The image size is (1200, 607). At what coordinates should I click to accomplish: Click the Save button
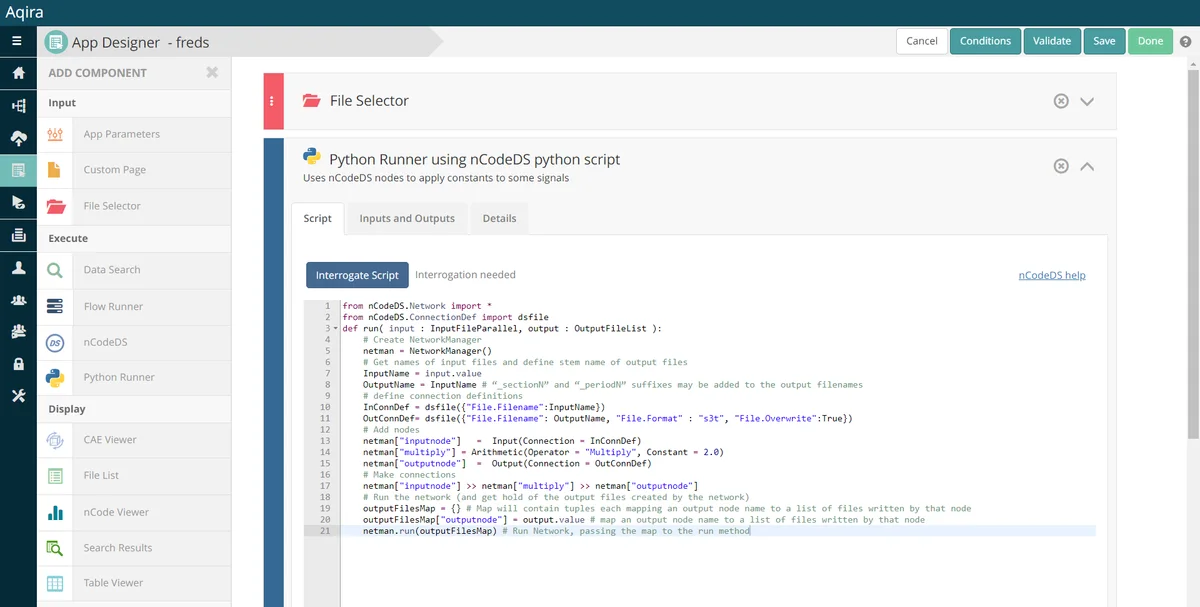[x=1104, y=41]
